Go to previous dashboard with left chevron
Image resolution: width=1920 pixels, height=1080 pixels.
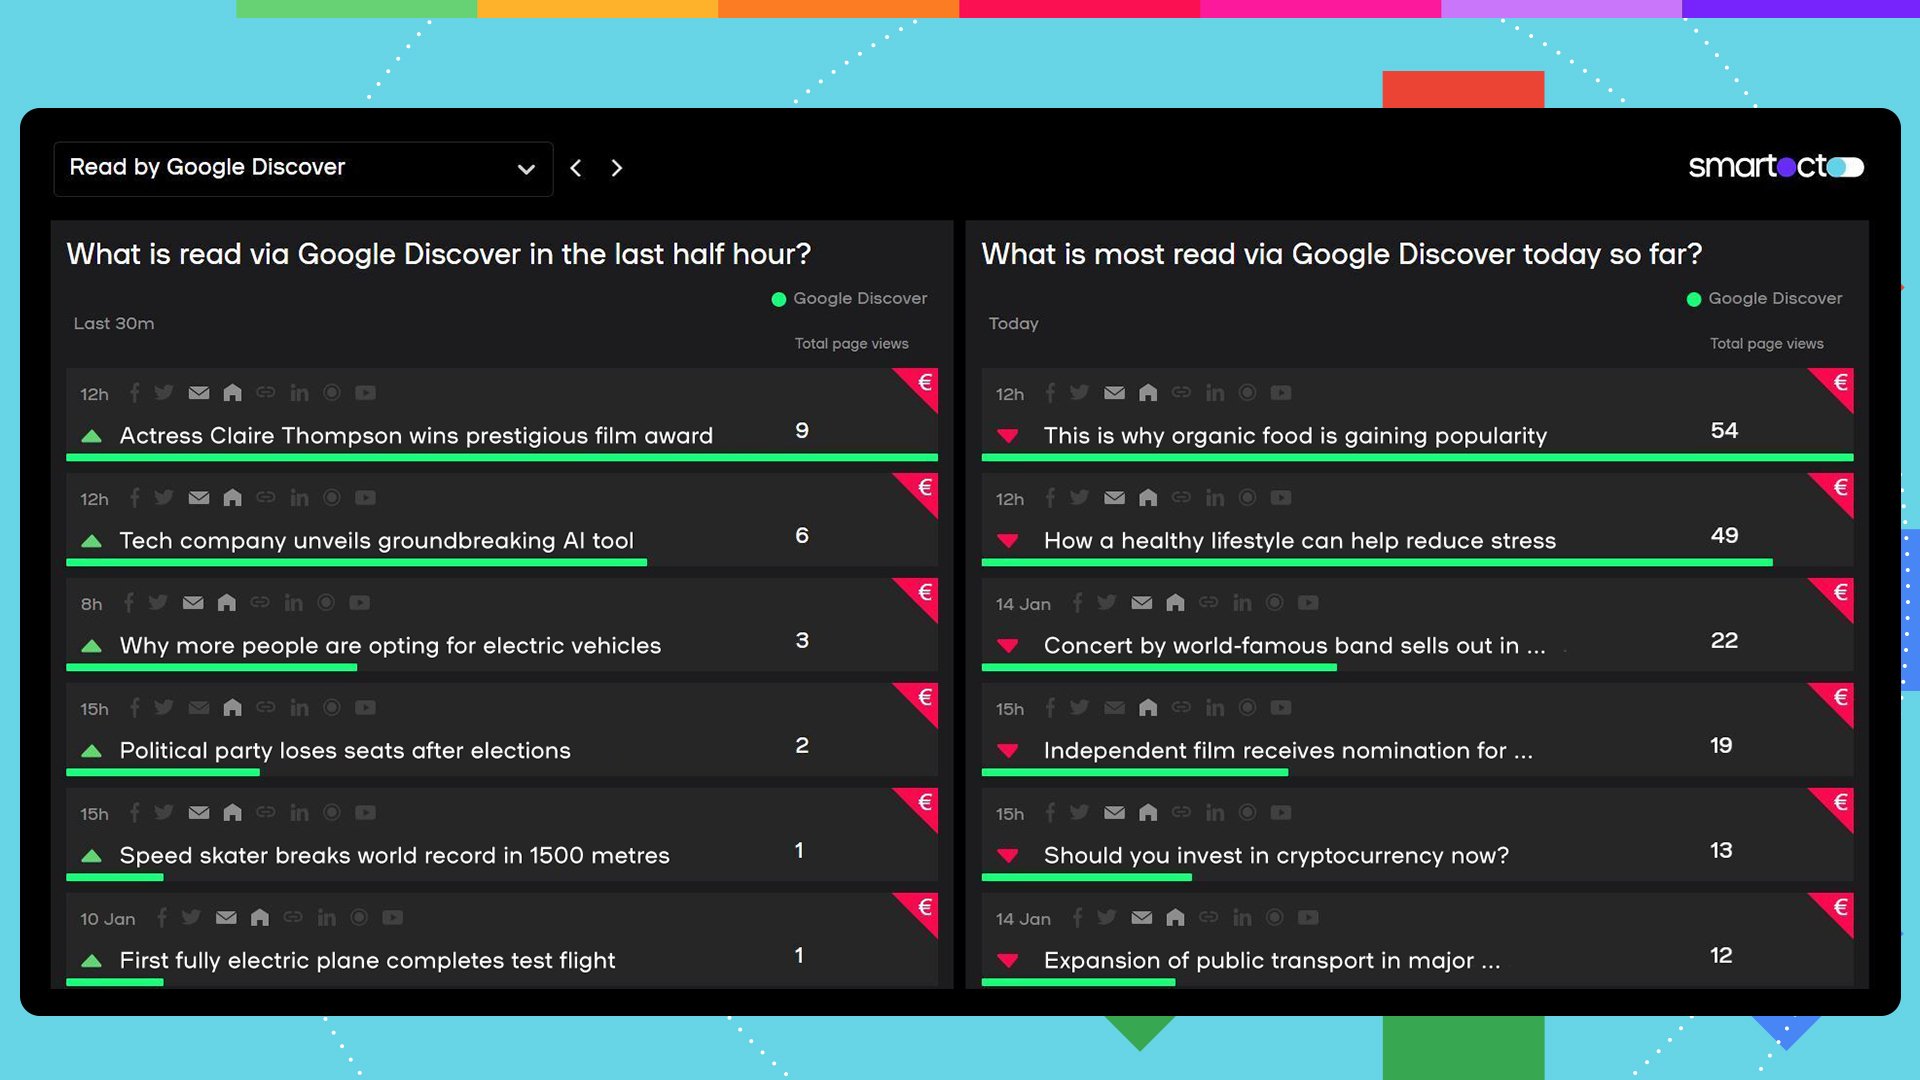[576, 168]
